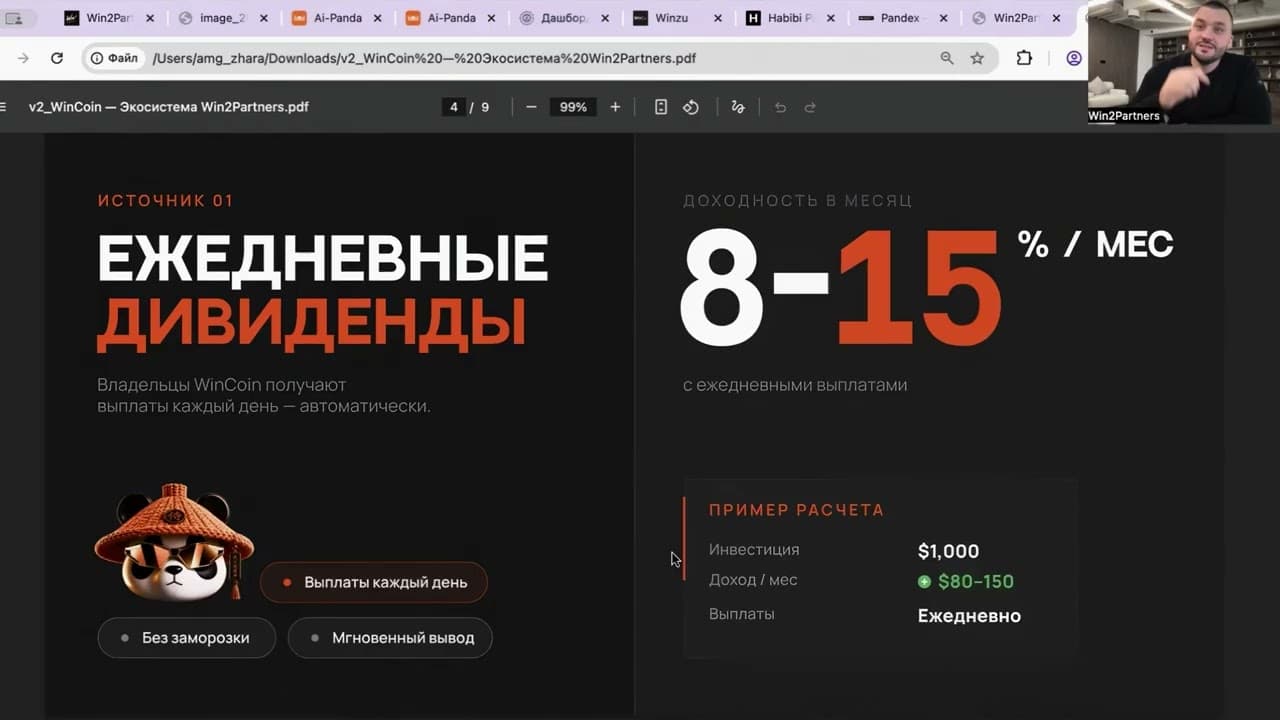
Task: Switch to the image_2 tab
Action: coord(222,18)
